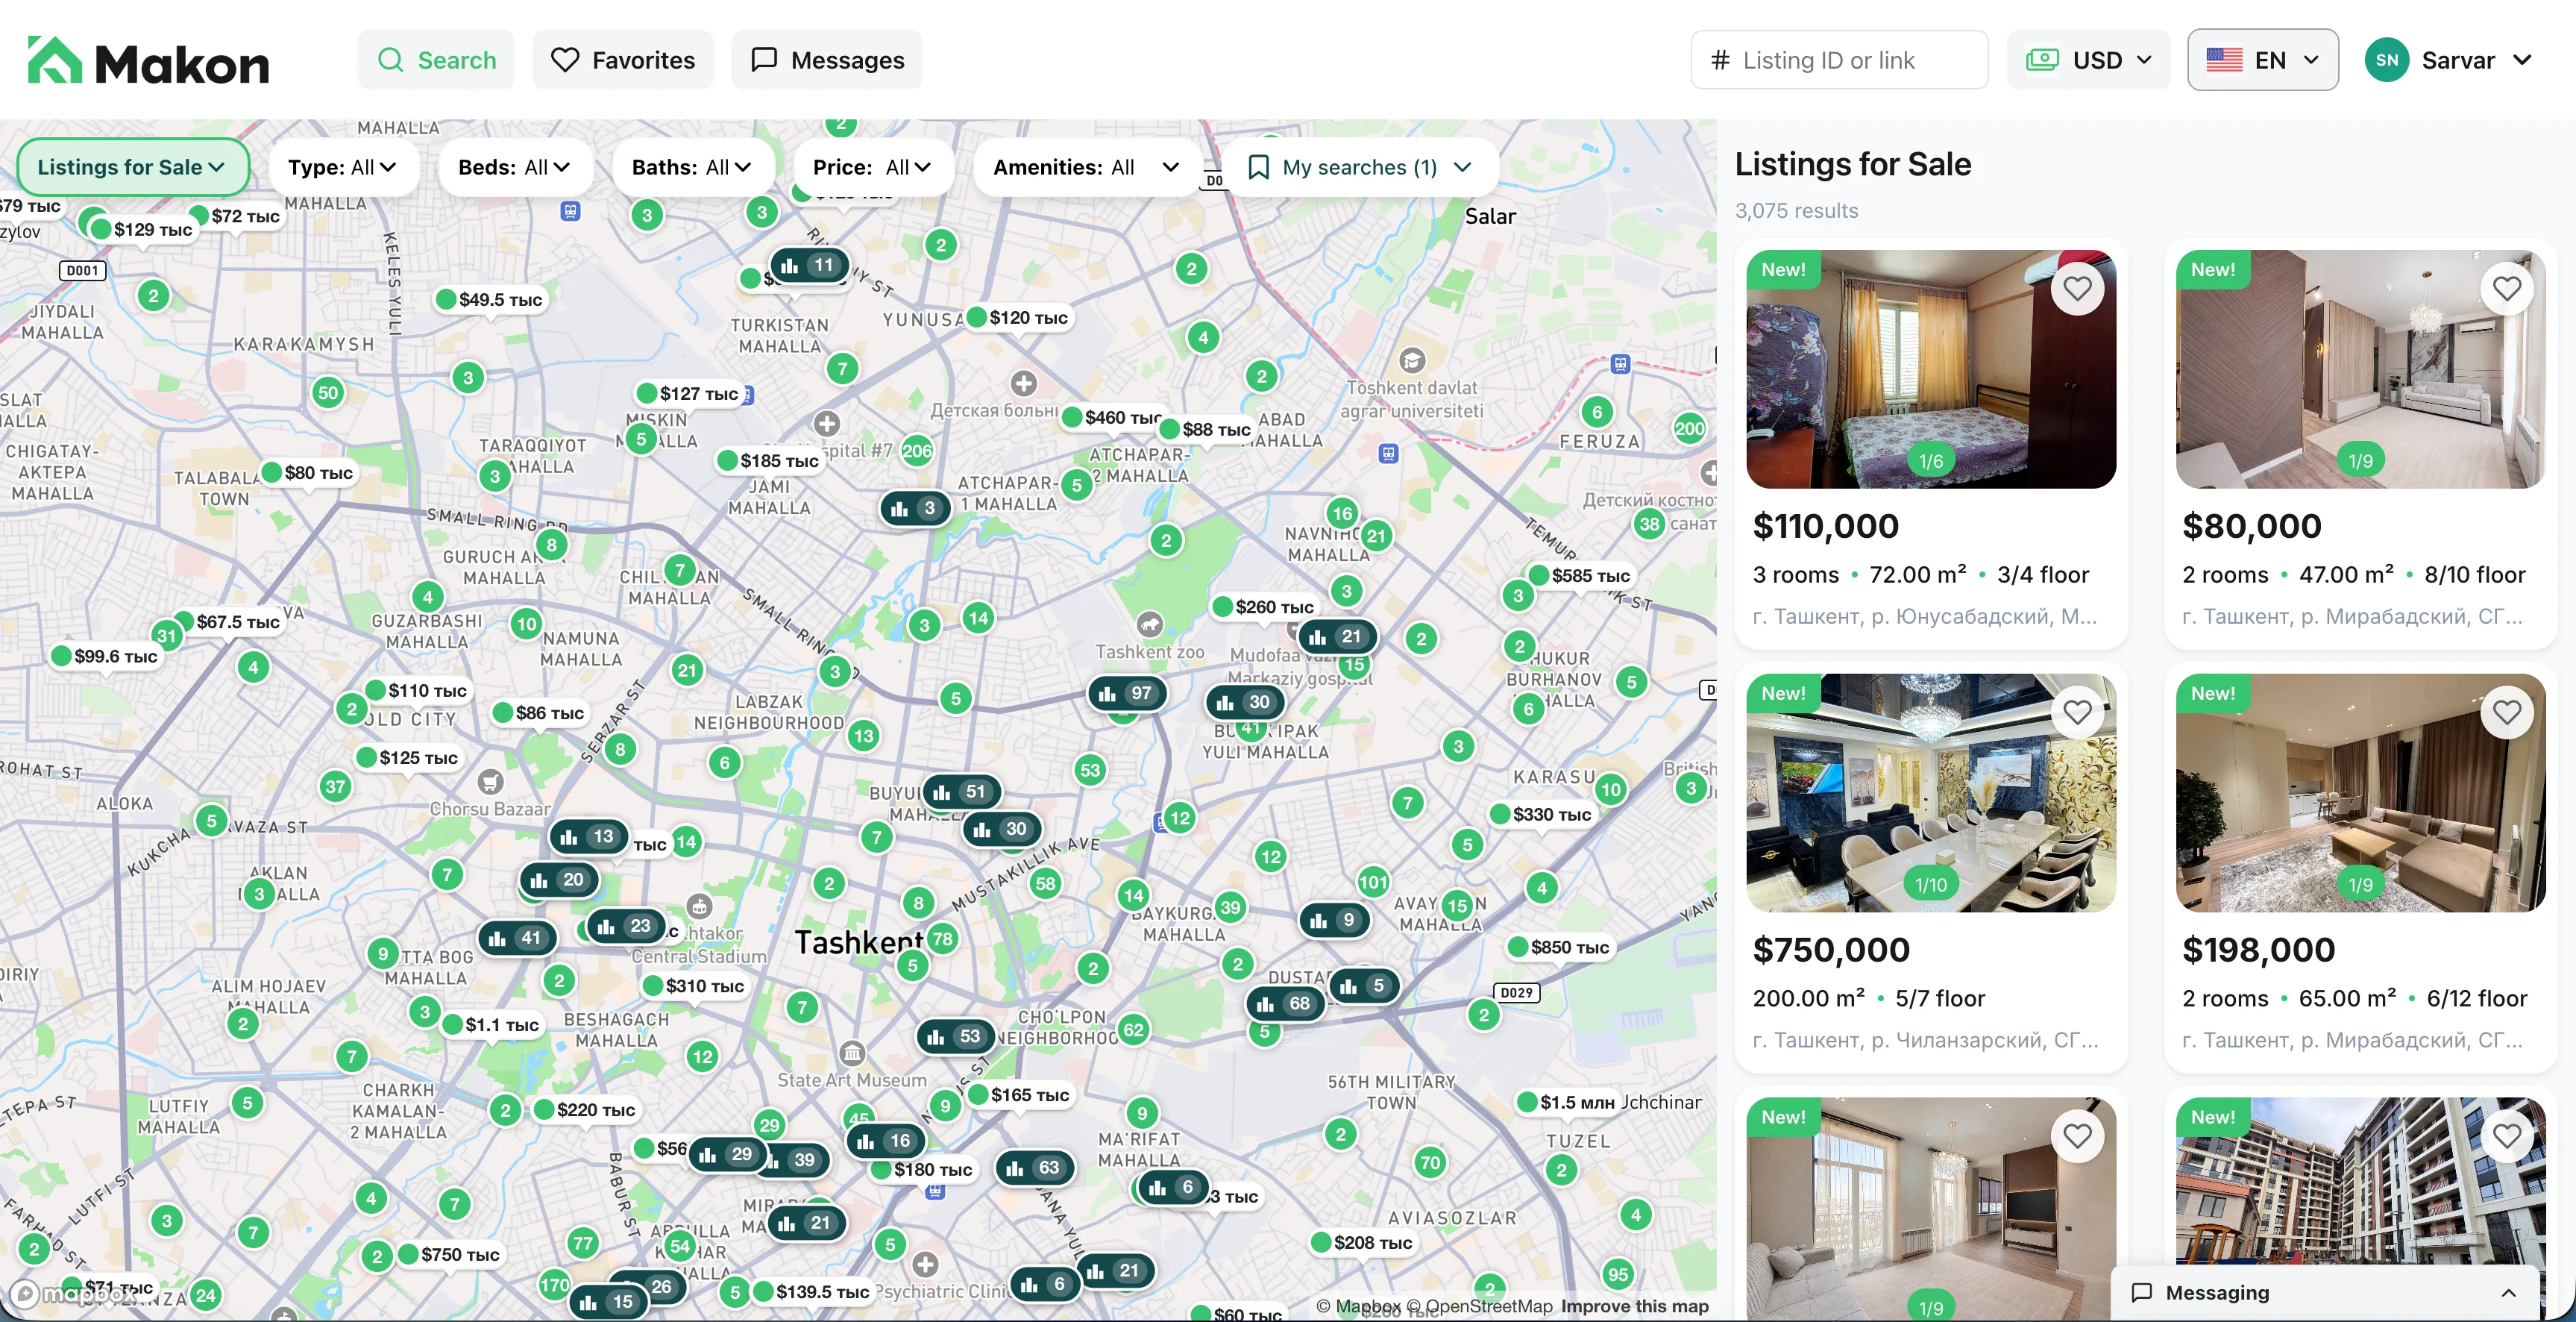Screen dimensions: 2576x1322
Task: Open the $110,000 listing photo
Action: tap(1930, 369)
